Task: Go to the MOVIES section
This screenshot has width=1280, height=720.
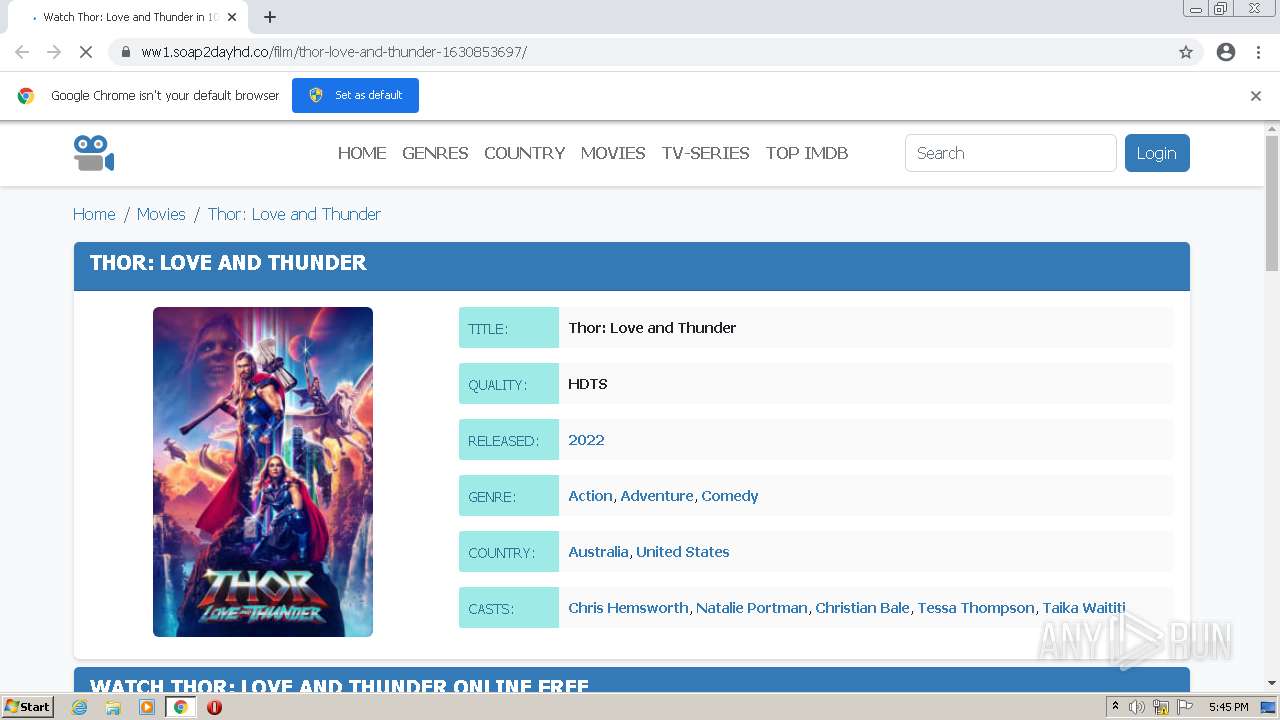Action: click(613, 153)
